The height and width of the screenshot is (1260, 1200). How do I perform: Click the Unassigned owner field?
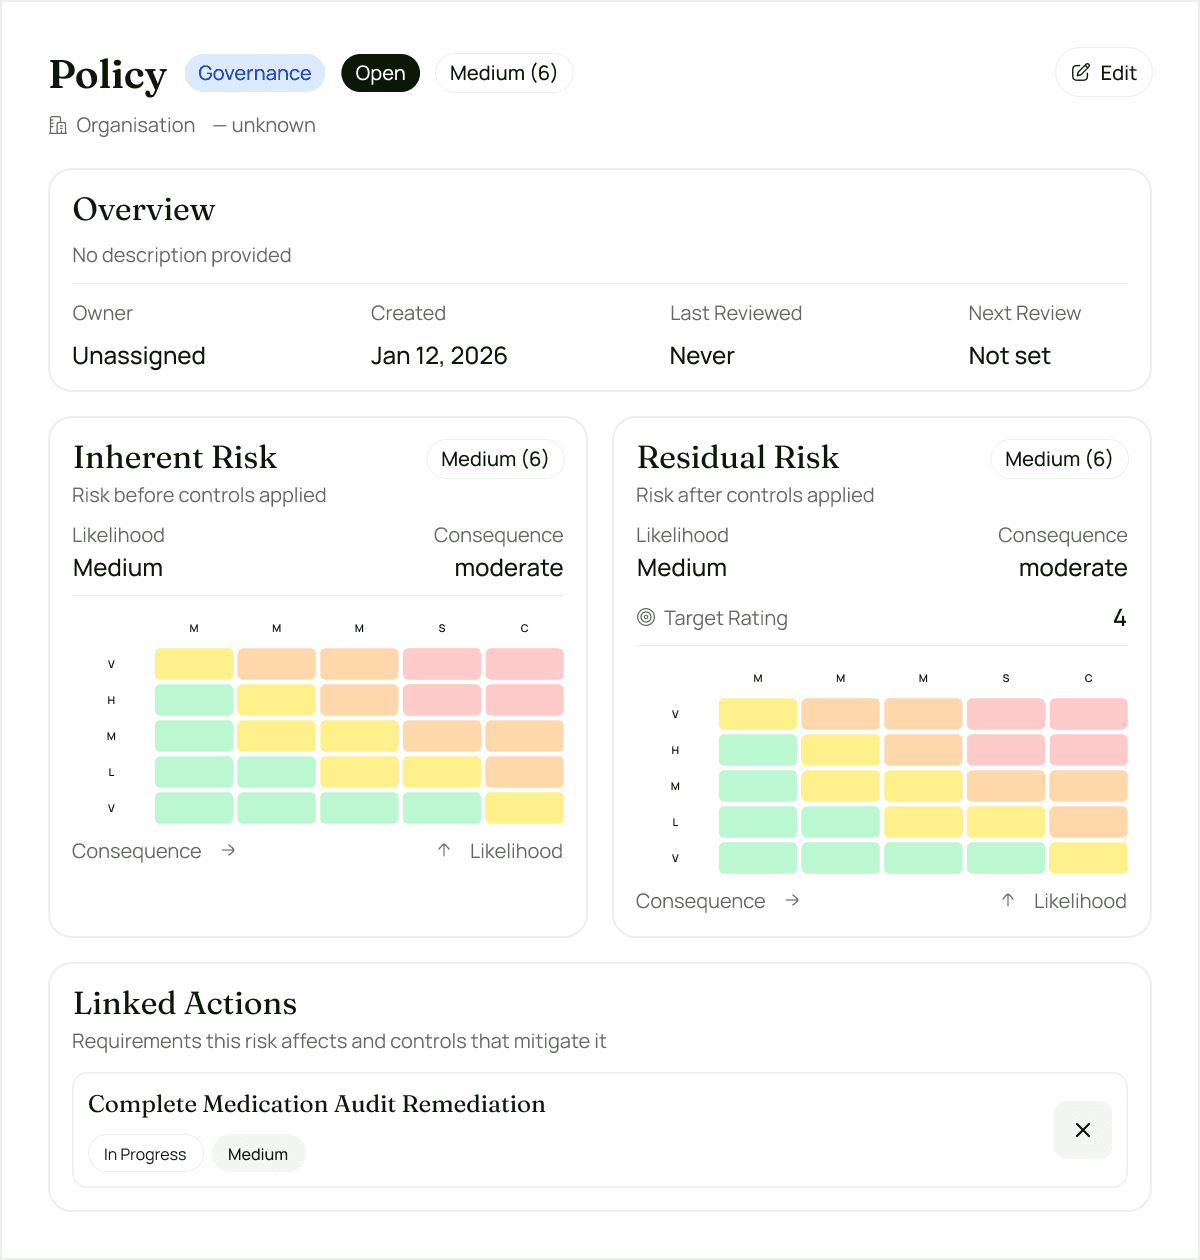(x=139, y=356)
